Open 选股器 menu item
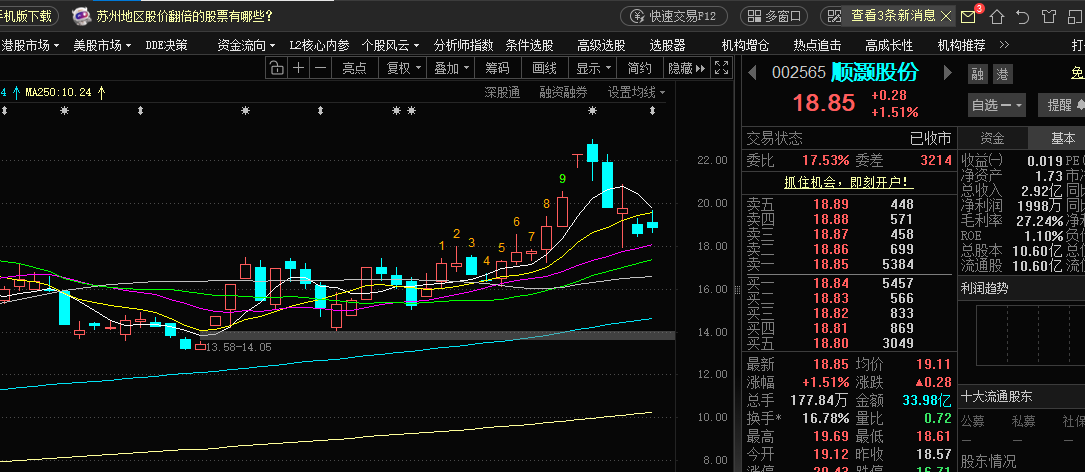The image size is (1085, 472). [x=667, y=46]
